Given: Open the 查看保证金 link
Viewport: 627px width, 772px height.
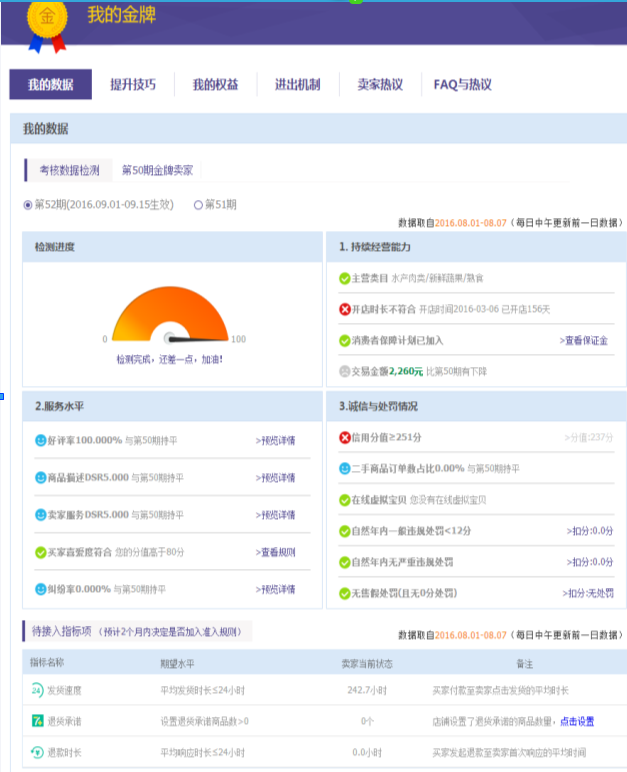Looking at the screenshot, I should pyautogui.click(x=584, y=340).
